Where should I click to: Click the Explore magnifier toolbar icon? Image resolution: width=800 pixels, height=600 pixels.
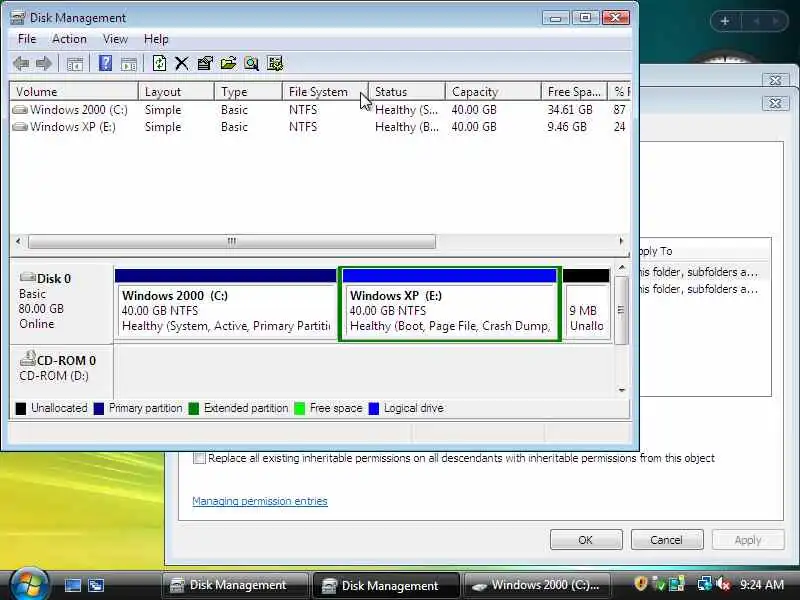251,63
